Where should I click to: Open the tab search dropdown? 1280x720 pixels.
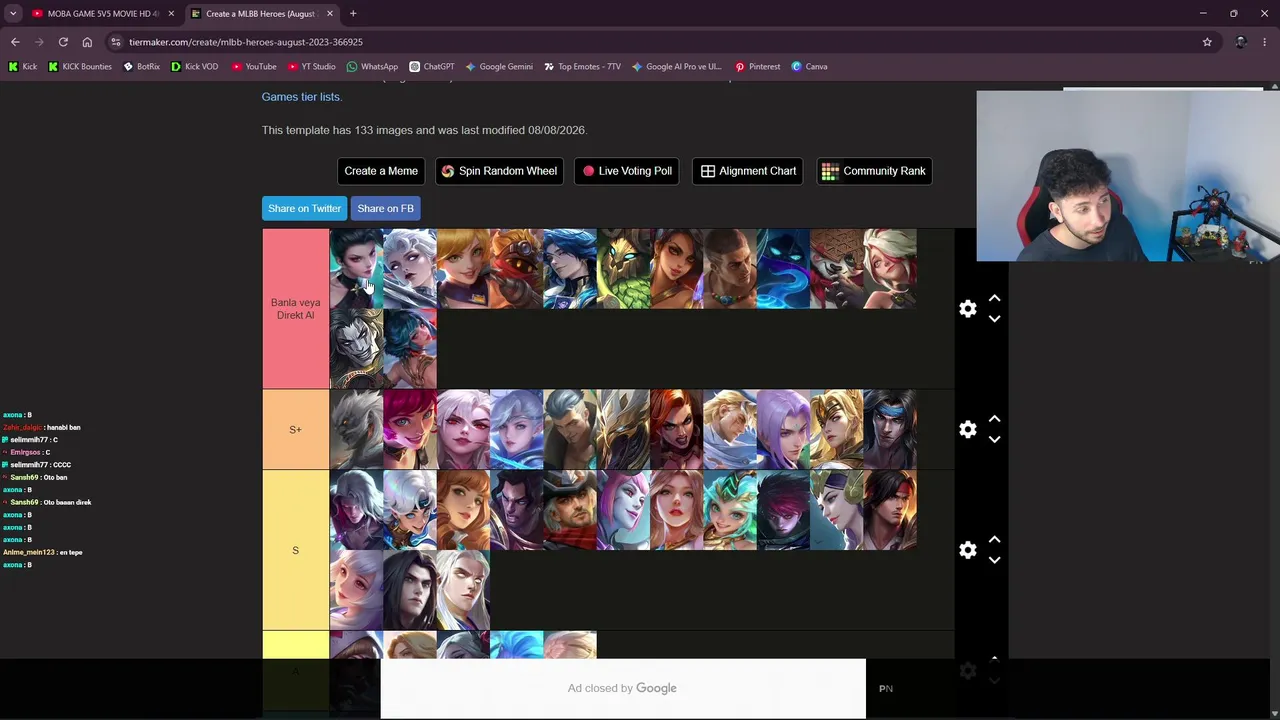click(13, 14)
